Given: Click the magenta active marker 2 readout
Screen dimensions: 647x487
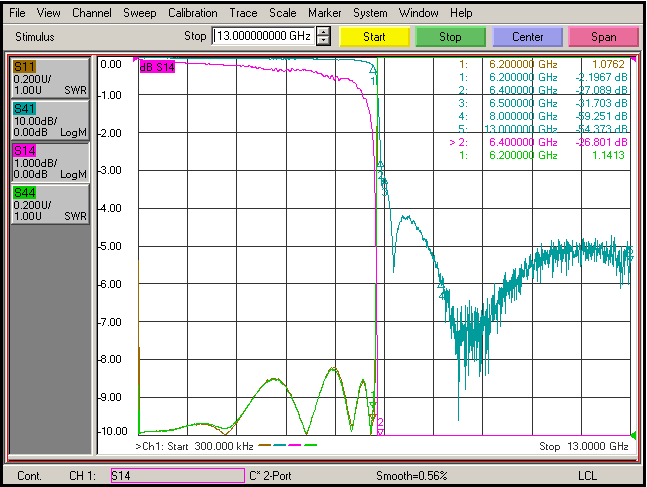Looking at the screenshot, I should pyautogui.click(x=538, y=142).
